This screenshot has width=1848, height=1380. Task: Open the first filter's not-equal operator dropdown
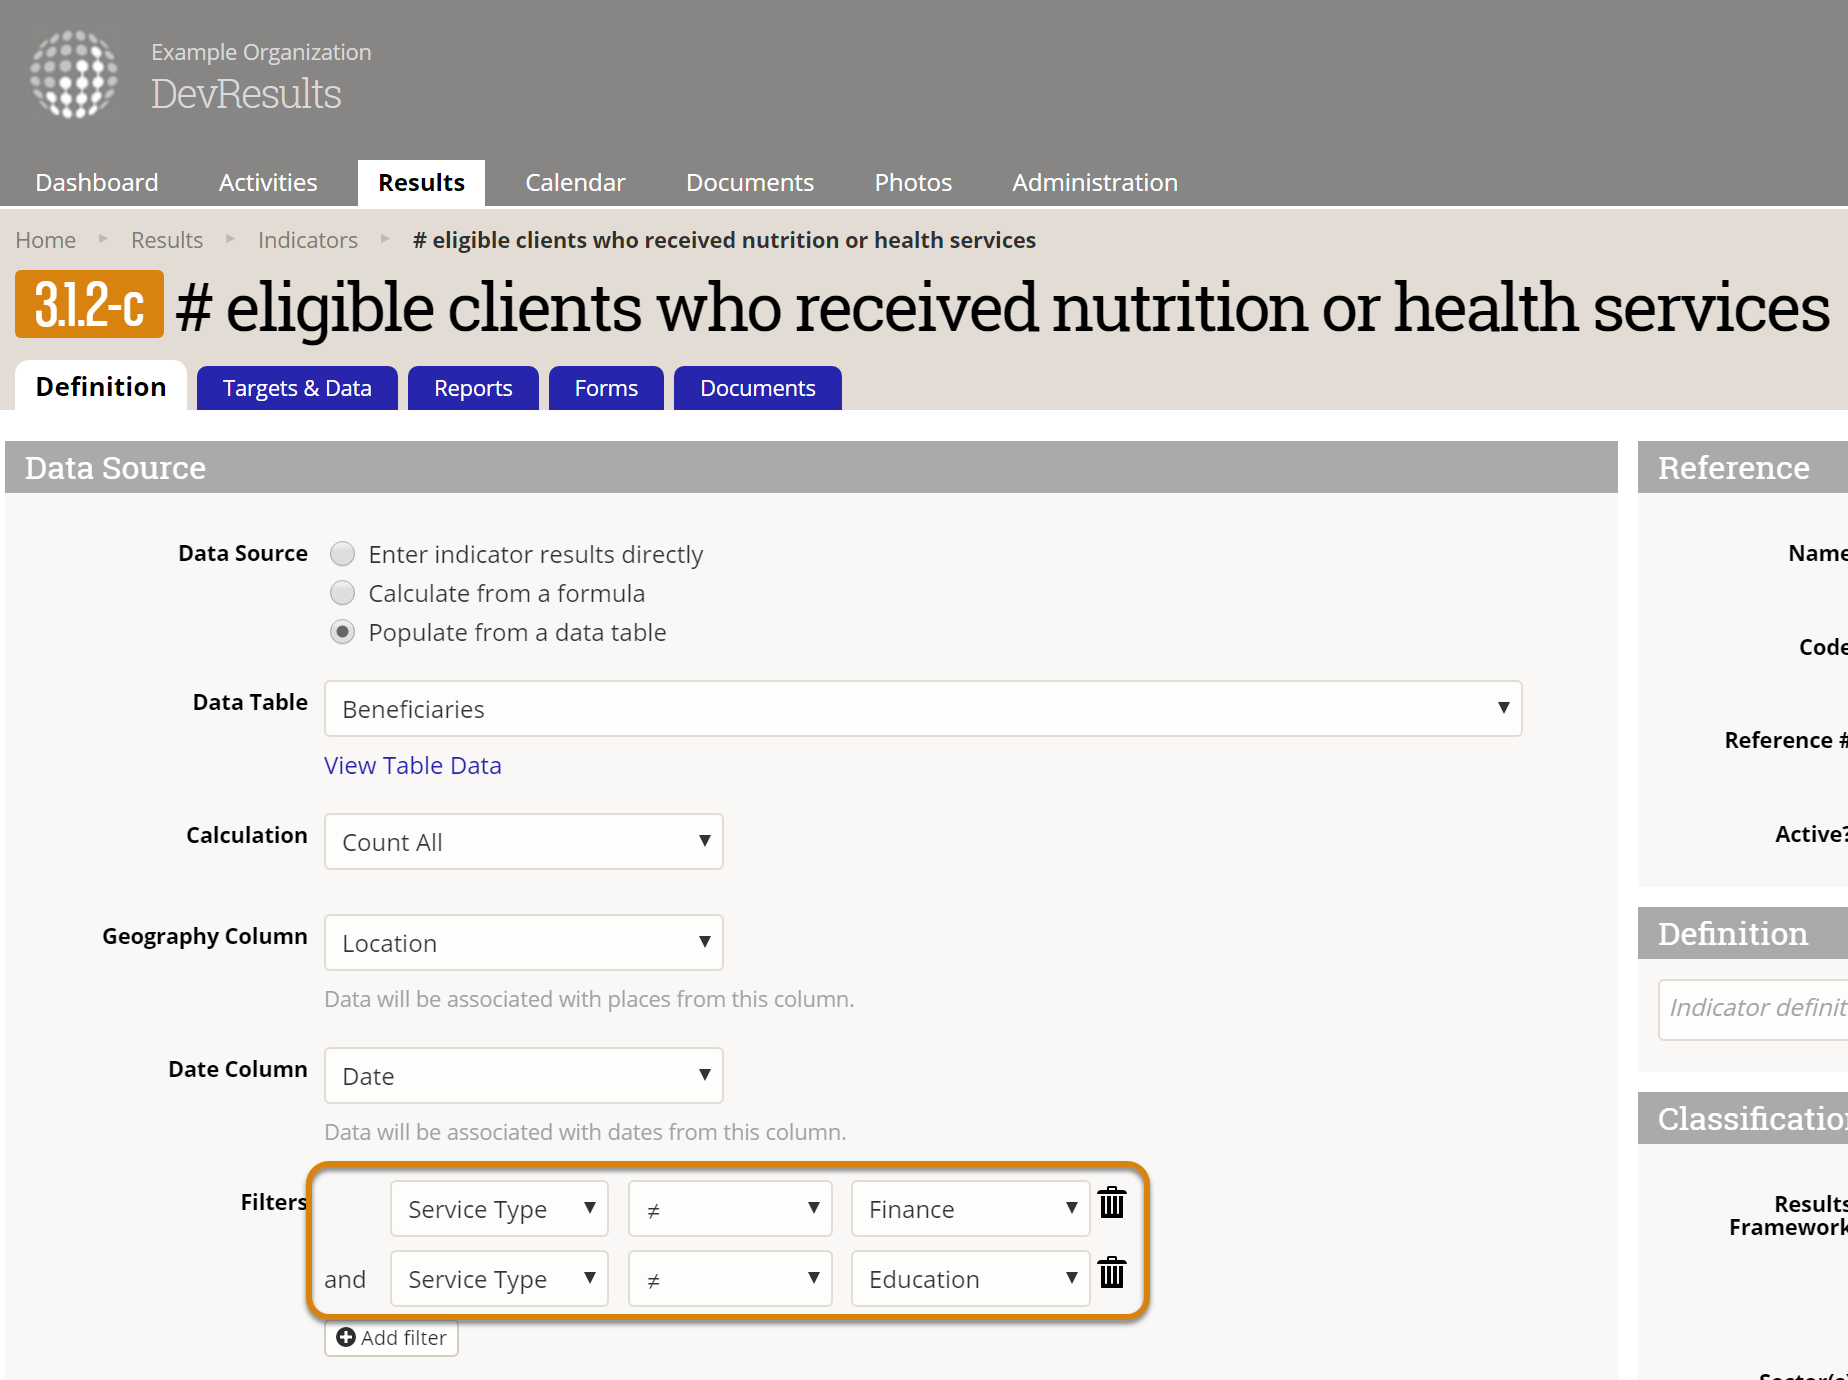pyautogui.click(x=730, y=1209)
